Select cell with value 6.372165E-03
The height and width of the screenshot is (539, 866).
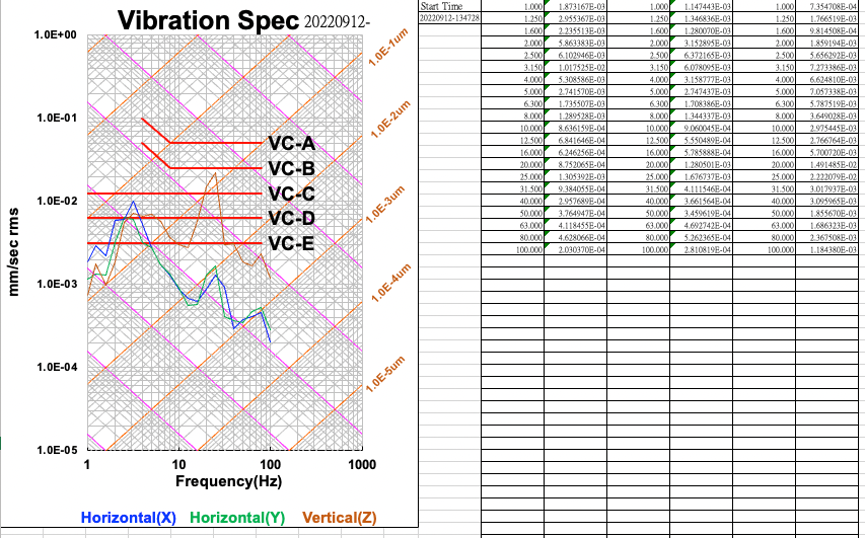701,55
